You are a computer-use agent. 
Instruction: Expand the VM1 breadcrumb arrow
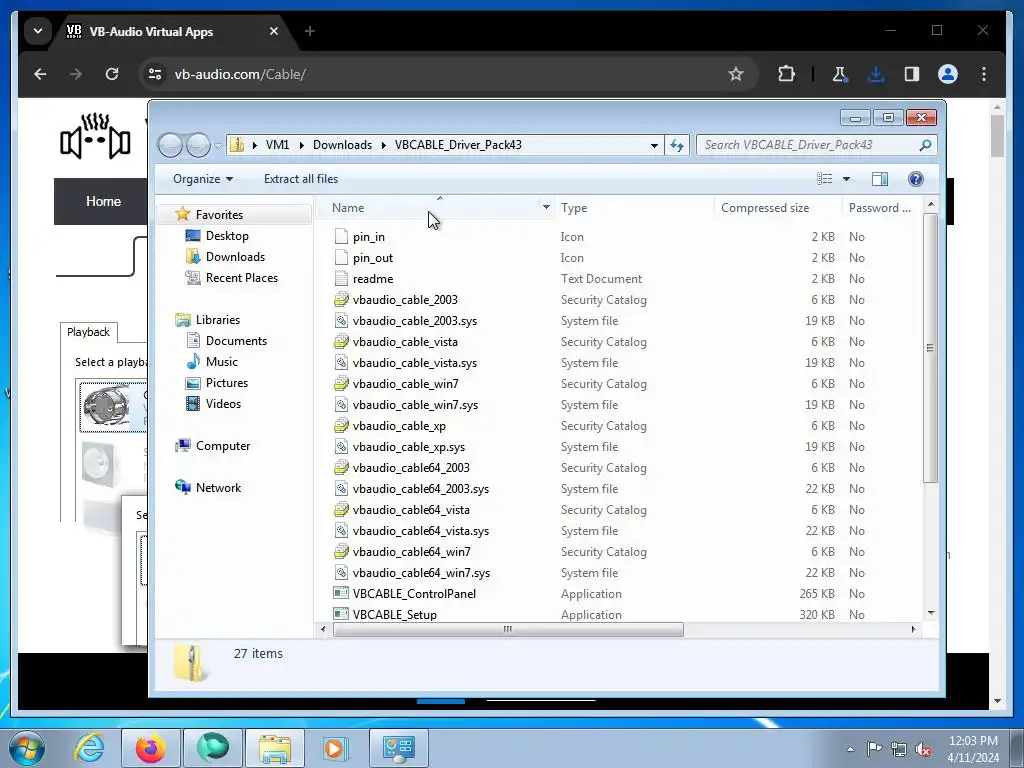click(302, 145)
